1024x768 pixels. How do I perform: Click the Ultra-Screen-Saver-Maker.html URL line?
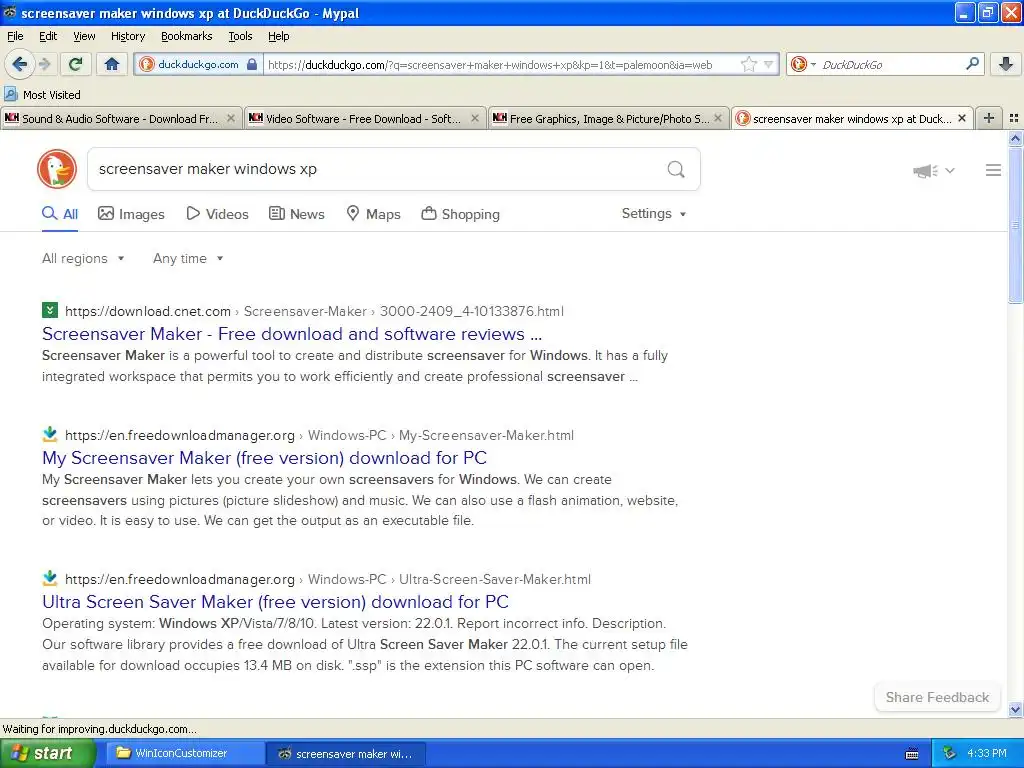point(328,579)
